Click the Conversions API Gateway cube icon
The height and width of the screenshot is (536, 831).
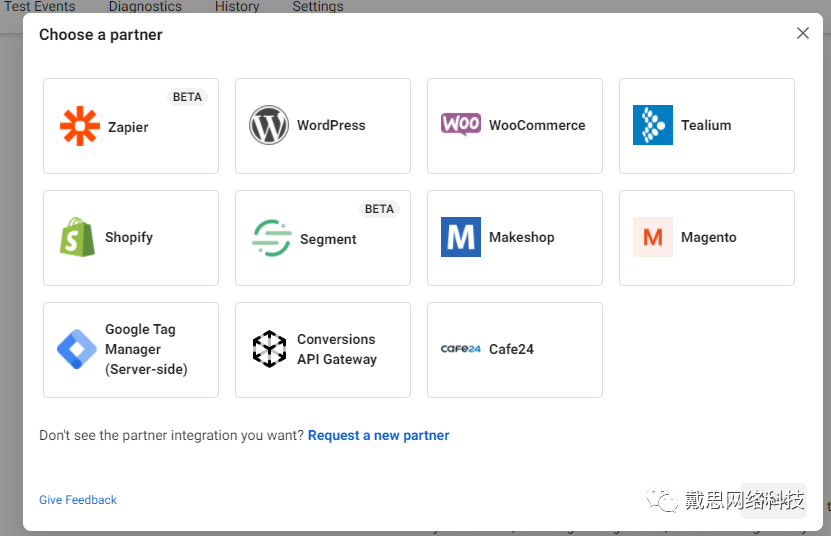point(269,349)
